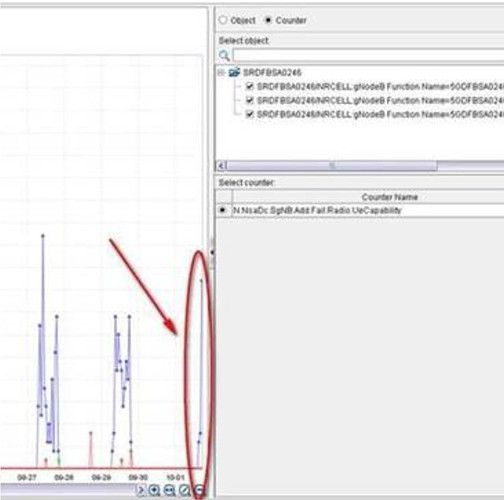Viewport: 504px width, 500px height.
Task: Click the chart's bottom horizontal scrollbar
Action: pos(68,490)
